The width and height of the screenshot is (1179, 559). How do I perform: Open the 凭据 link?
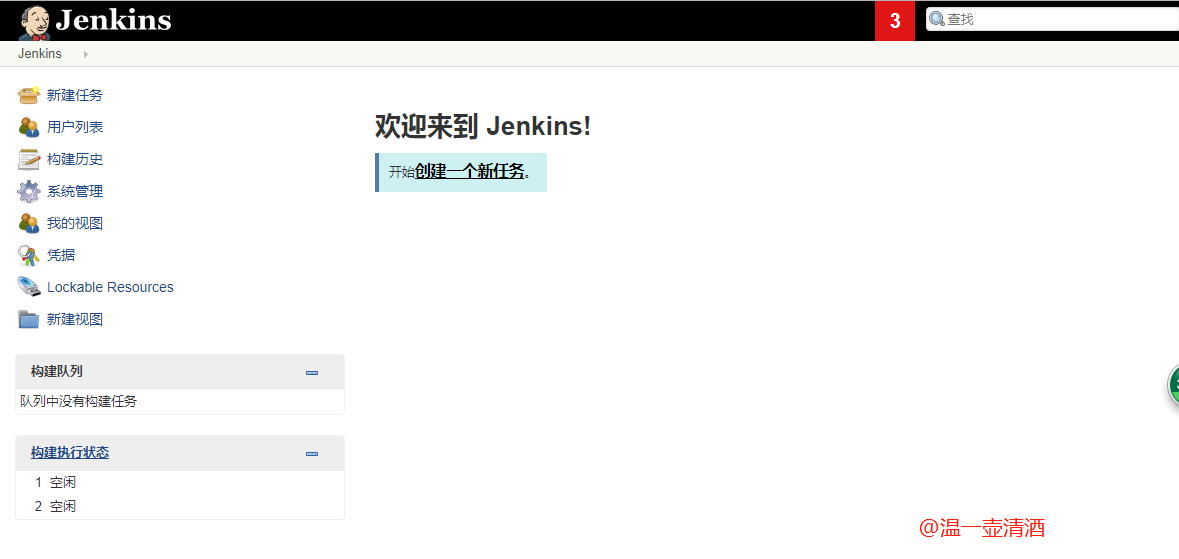[x=61, y=255]
